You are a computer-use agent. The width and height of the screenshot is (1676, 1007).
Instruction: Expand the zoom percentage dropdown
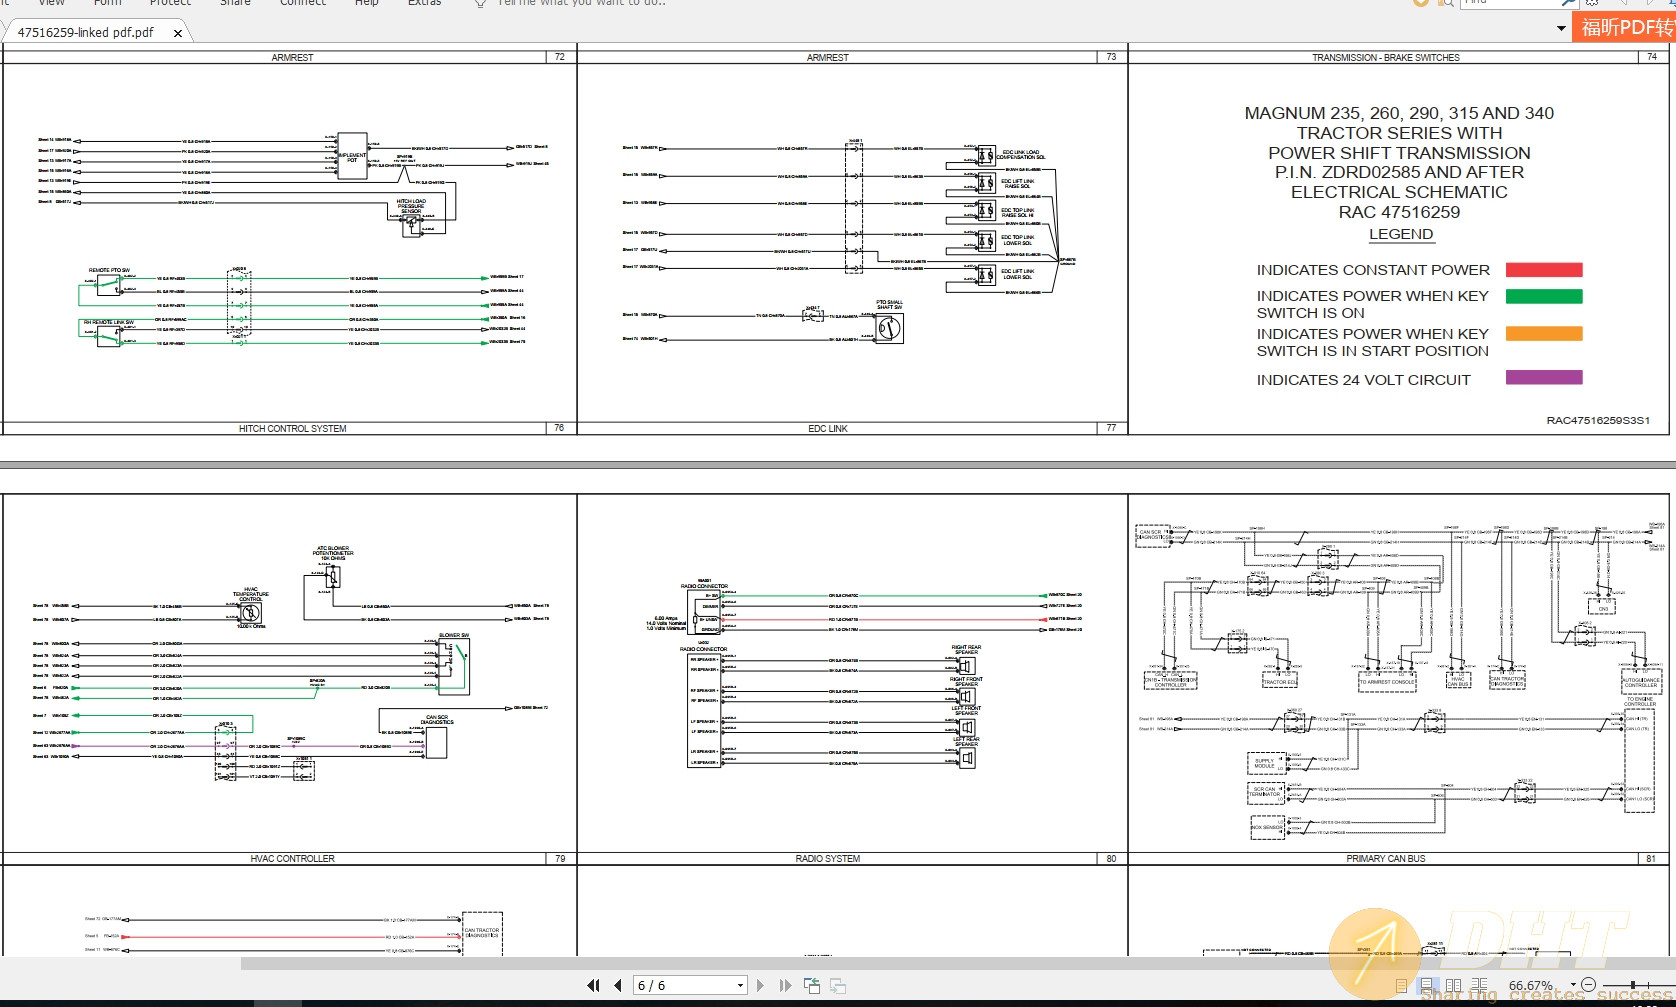(1573, 985)
